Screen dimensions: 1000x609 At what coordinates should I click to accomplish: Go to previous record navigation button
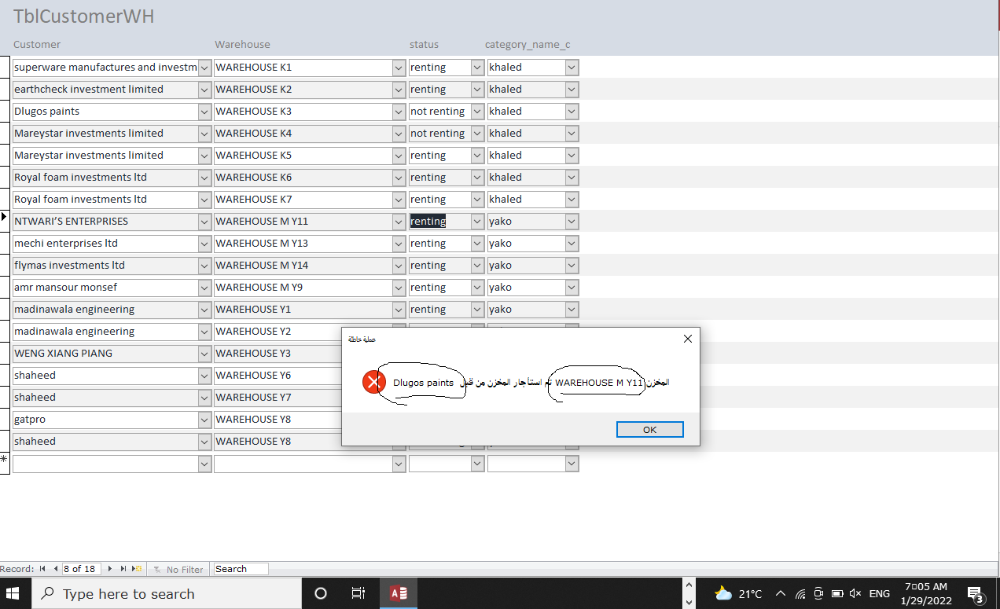coord(55,569)
